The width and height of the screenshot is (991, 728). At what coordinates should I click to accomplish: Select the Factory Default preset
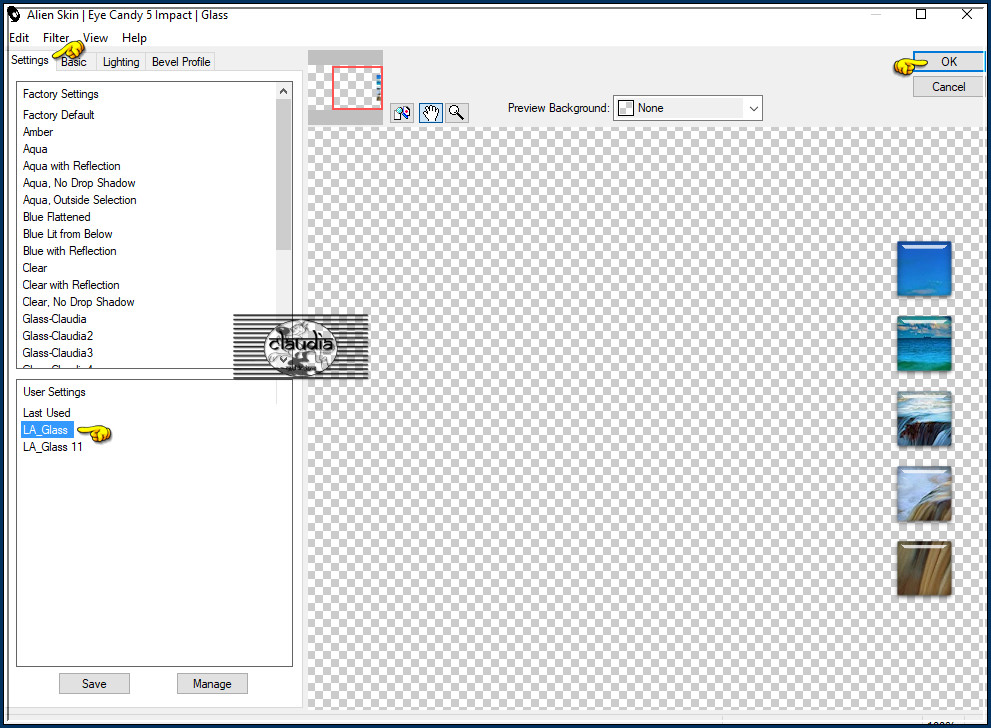click(x=59, y=115)
